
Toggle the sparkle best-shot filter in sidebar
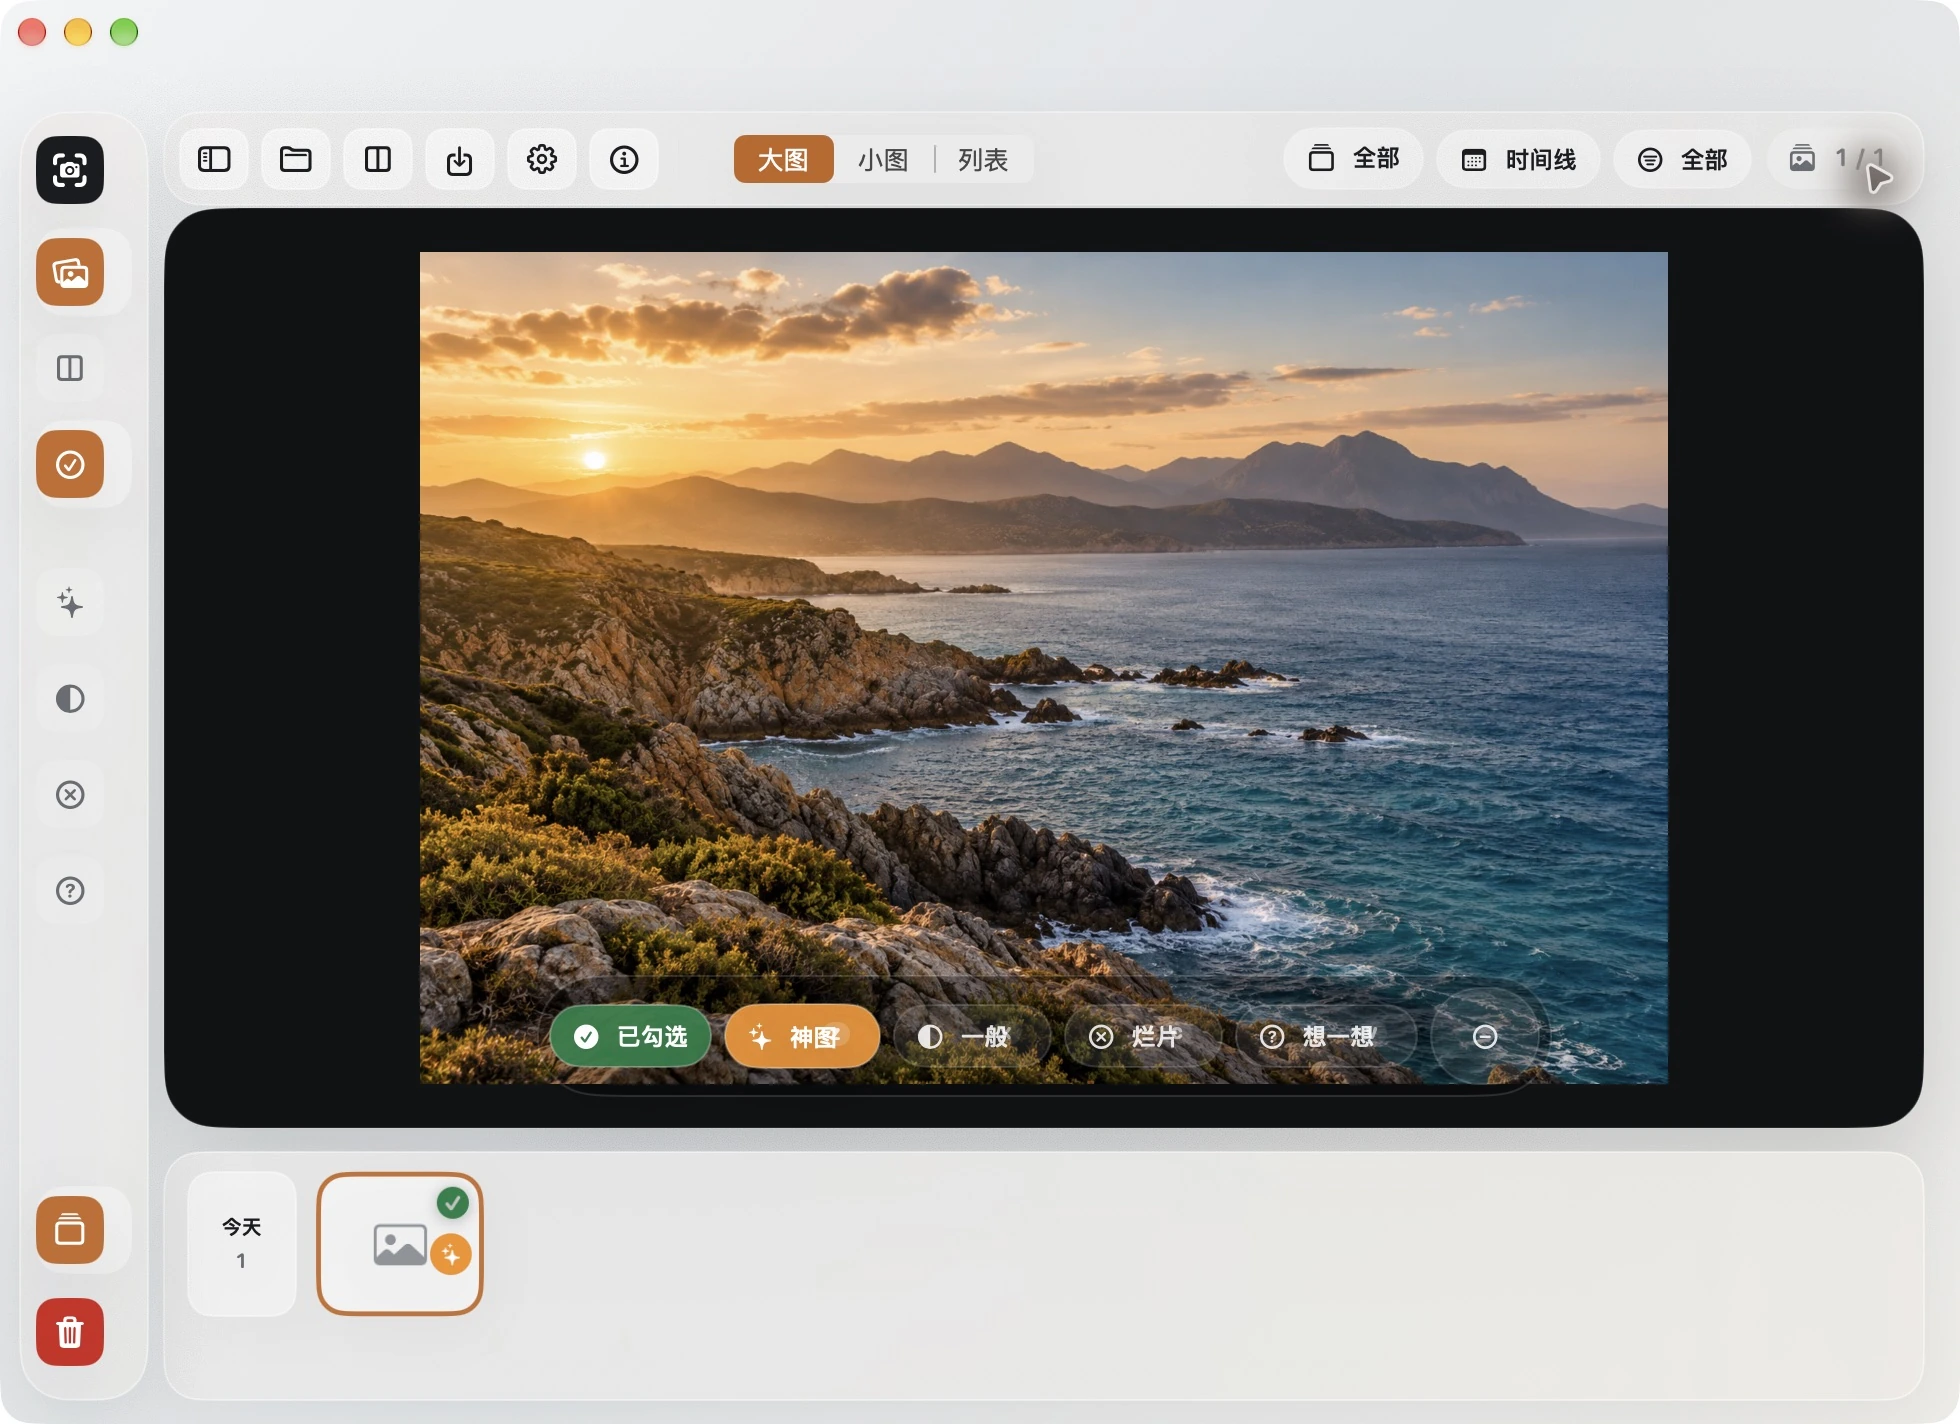(x=70, y=603)
